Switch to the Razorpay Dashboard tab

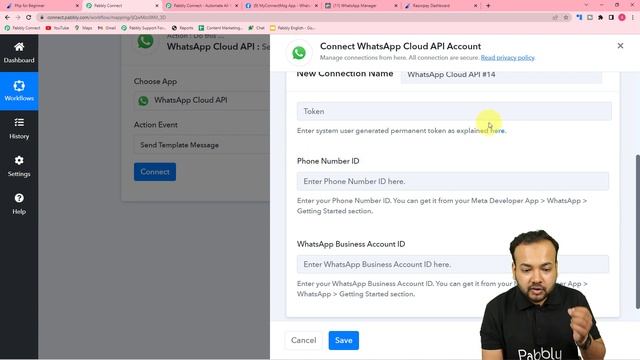click(x=441, y=6)
